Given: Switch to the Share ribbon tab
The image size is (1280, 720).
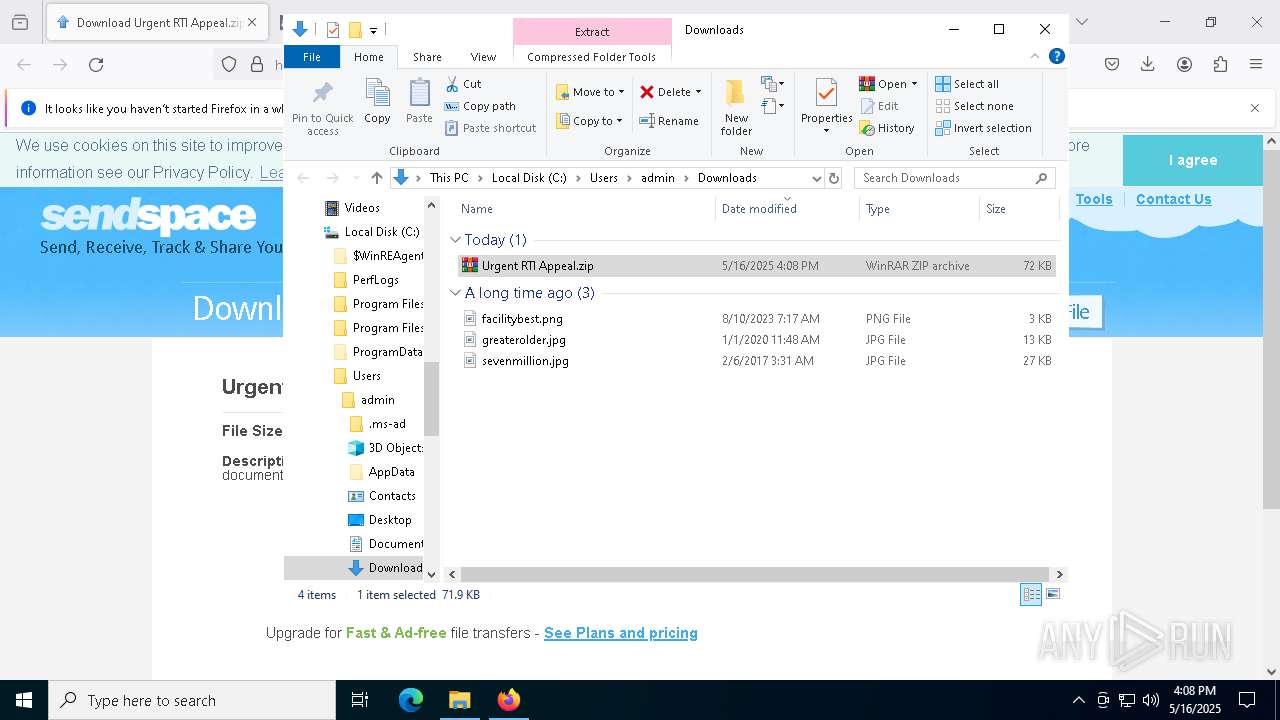Looking at the screenshot, I should pos(427,57).
